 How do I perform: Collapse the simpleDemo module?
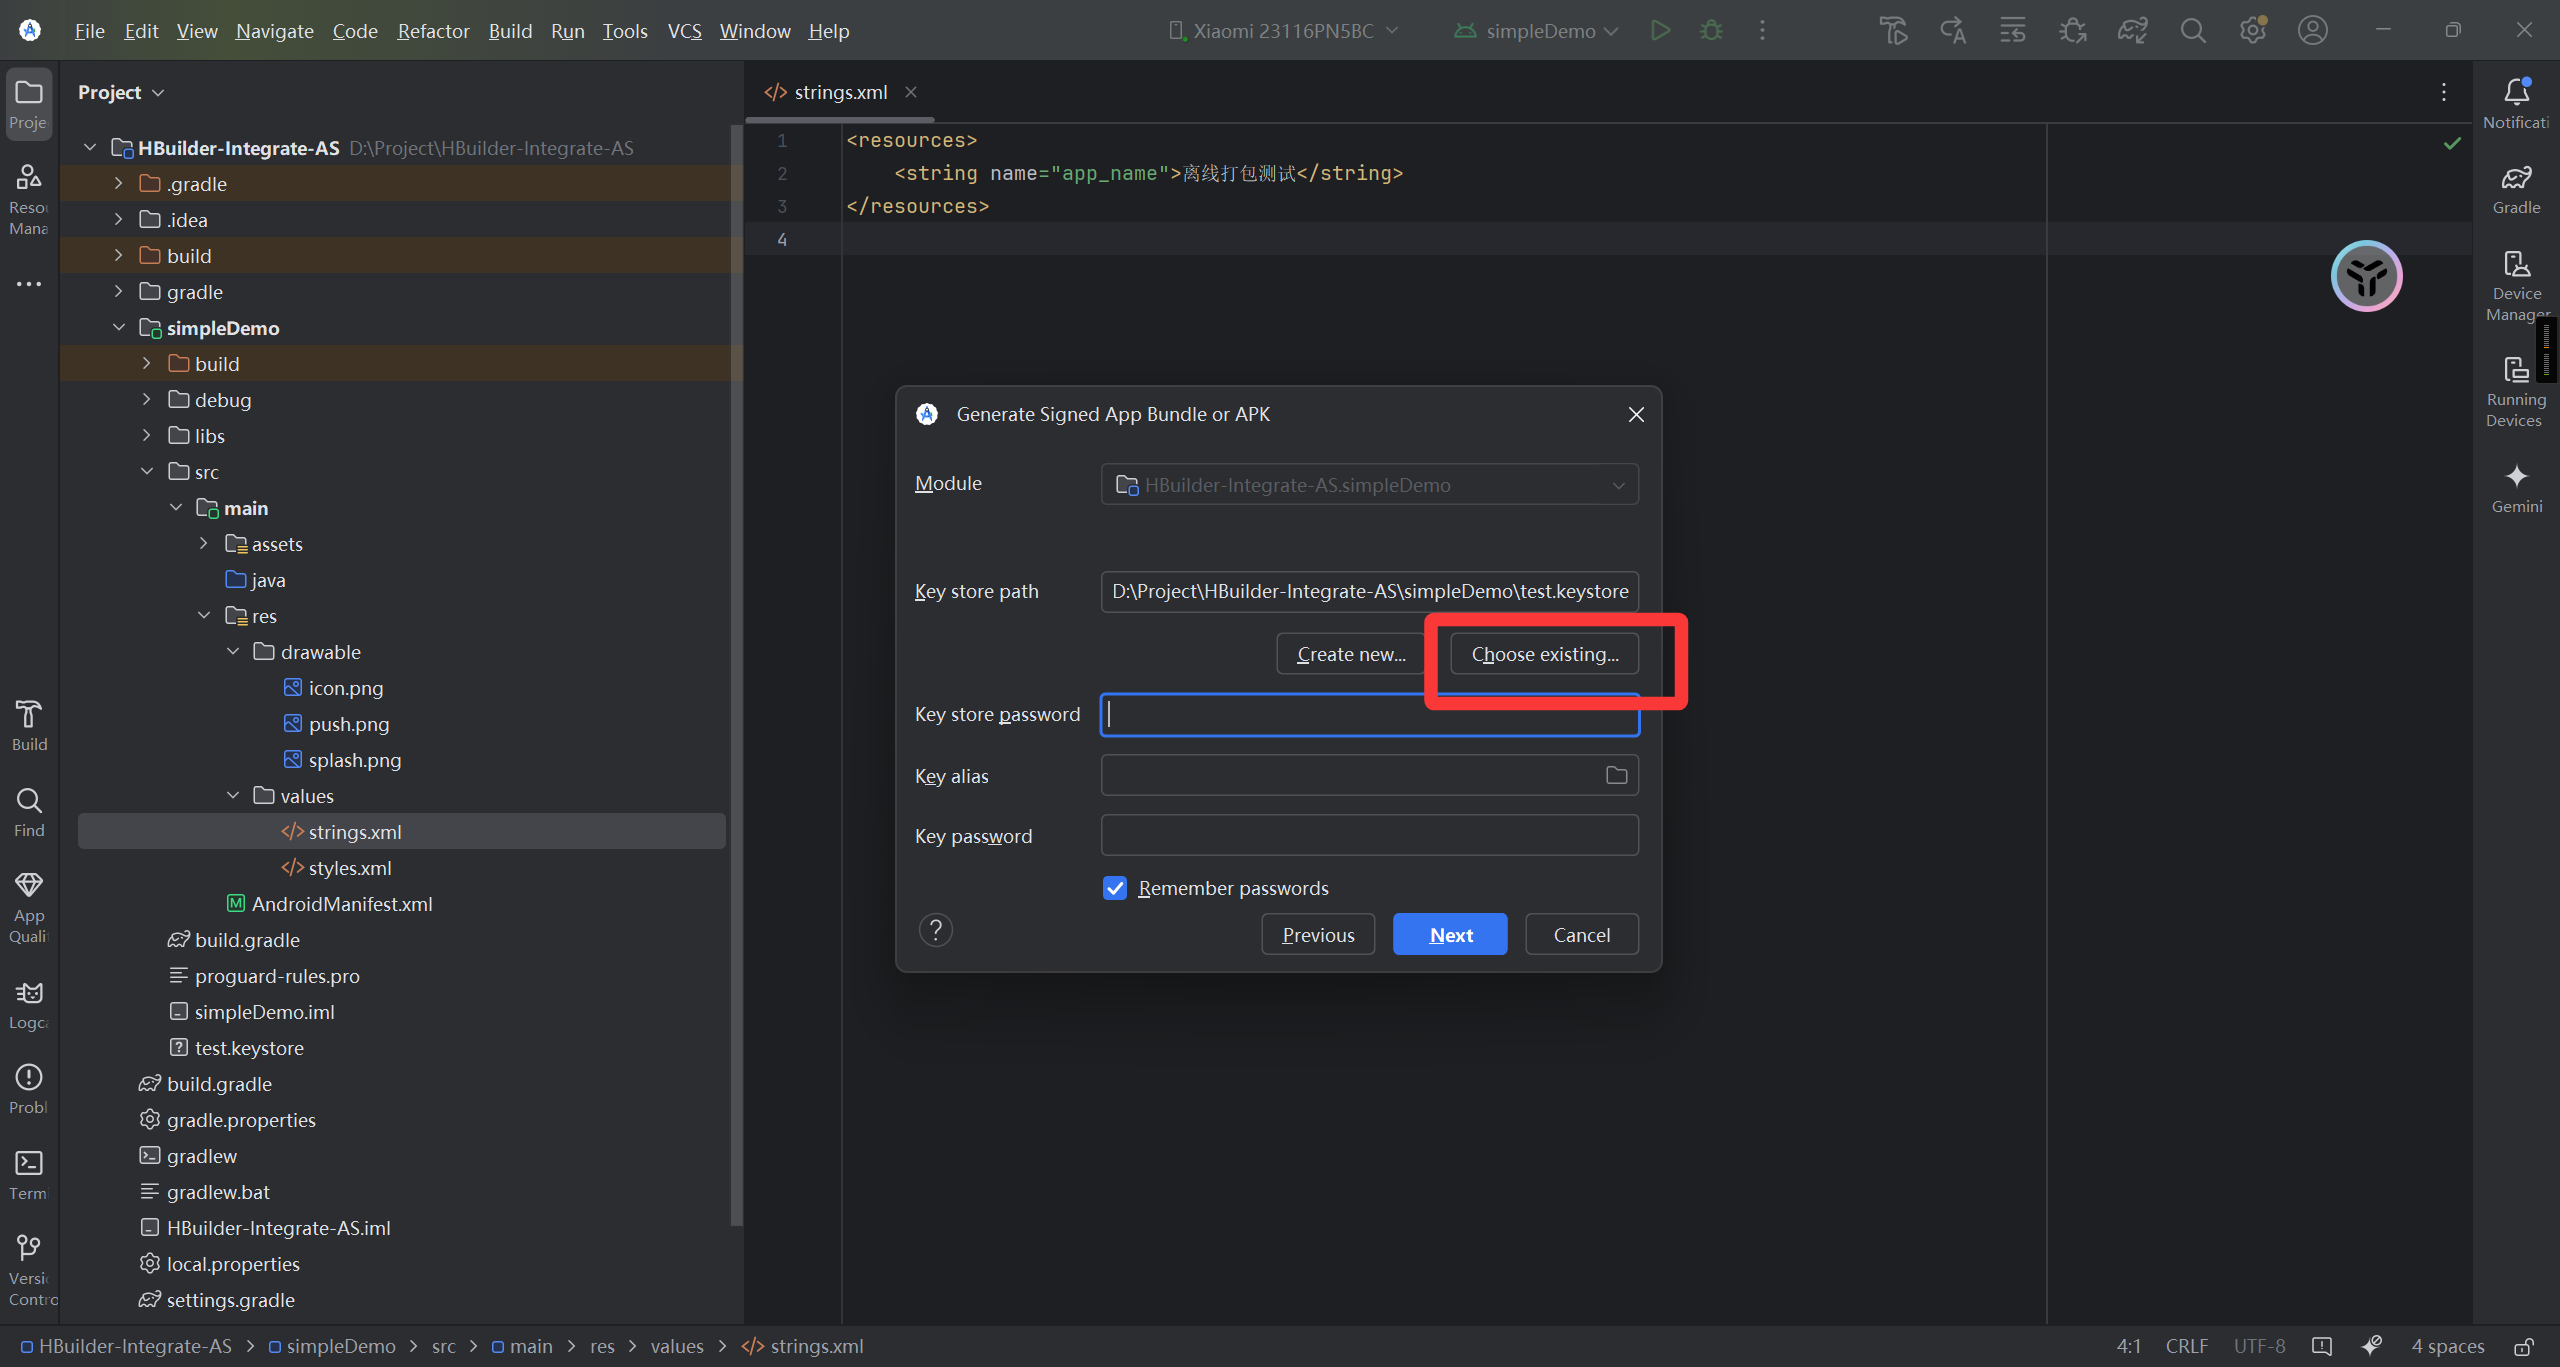coord(118,328)
